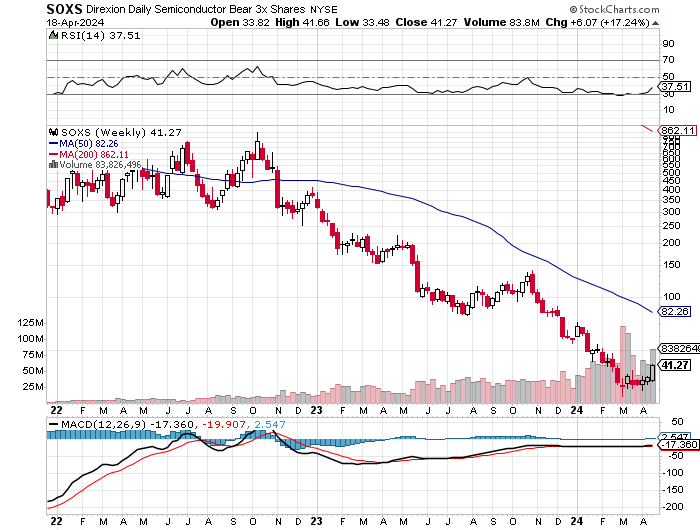Screen dimensions: 700x530
Task: Click the volume bars icon in the legend
Action: coord(53,165)
